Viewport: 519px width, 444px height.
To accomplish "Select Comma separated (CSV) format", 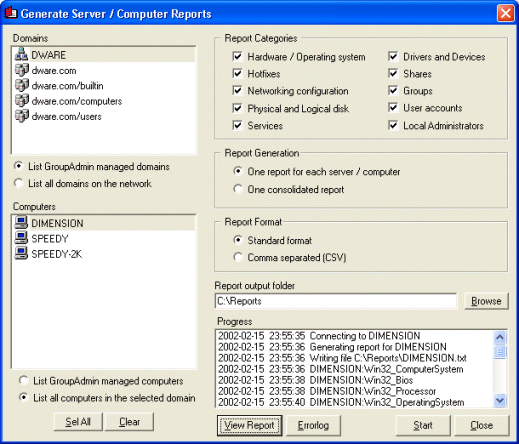I will [238, 257].
